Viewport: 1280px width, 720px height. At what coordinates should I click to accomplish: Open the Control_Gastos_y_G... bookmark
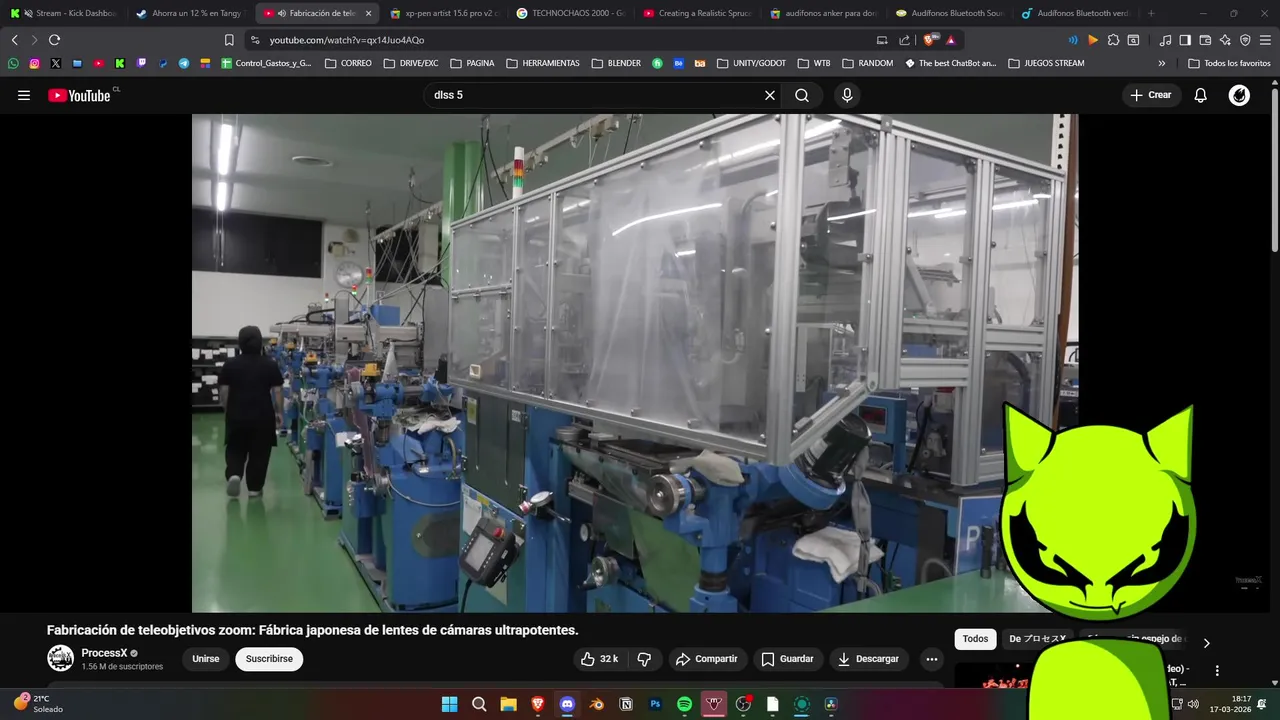coord(267,63)
